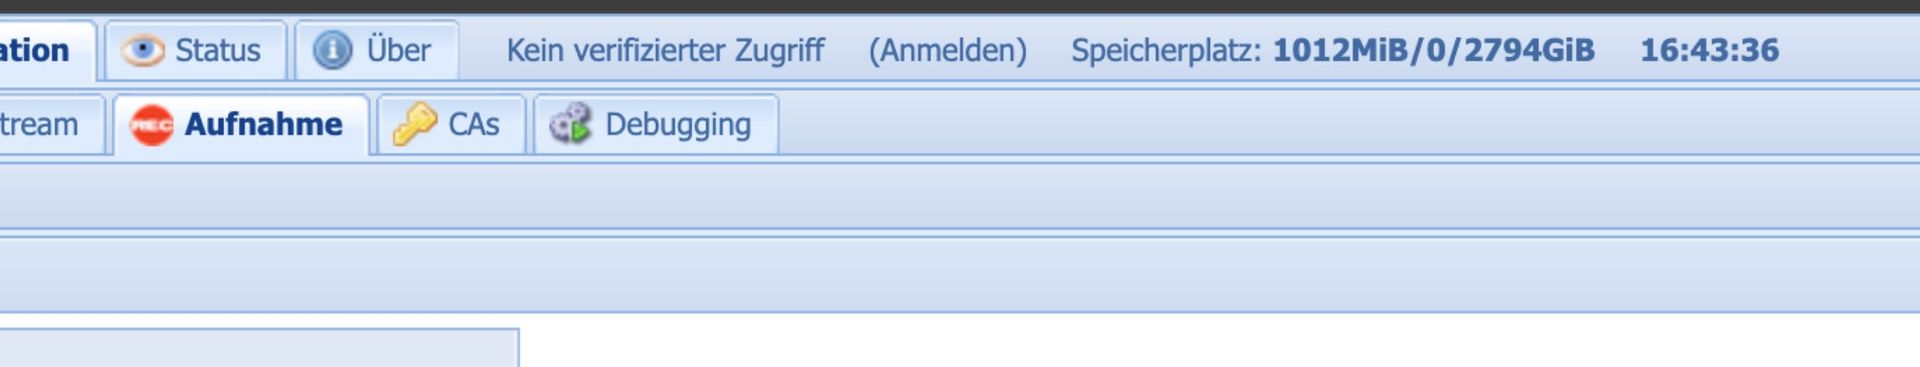Click the 16:43:36 clock display
This screenshot has width=1920, height=367.
(x=1710, y=50)
